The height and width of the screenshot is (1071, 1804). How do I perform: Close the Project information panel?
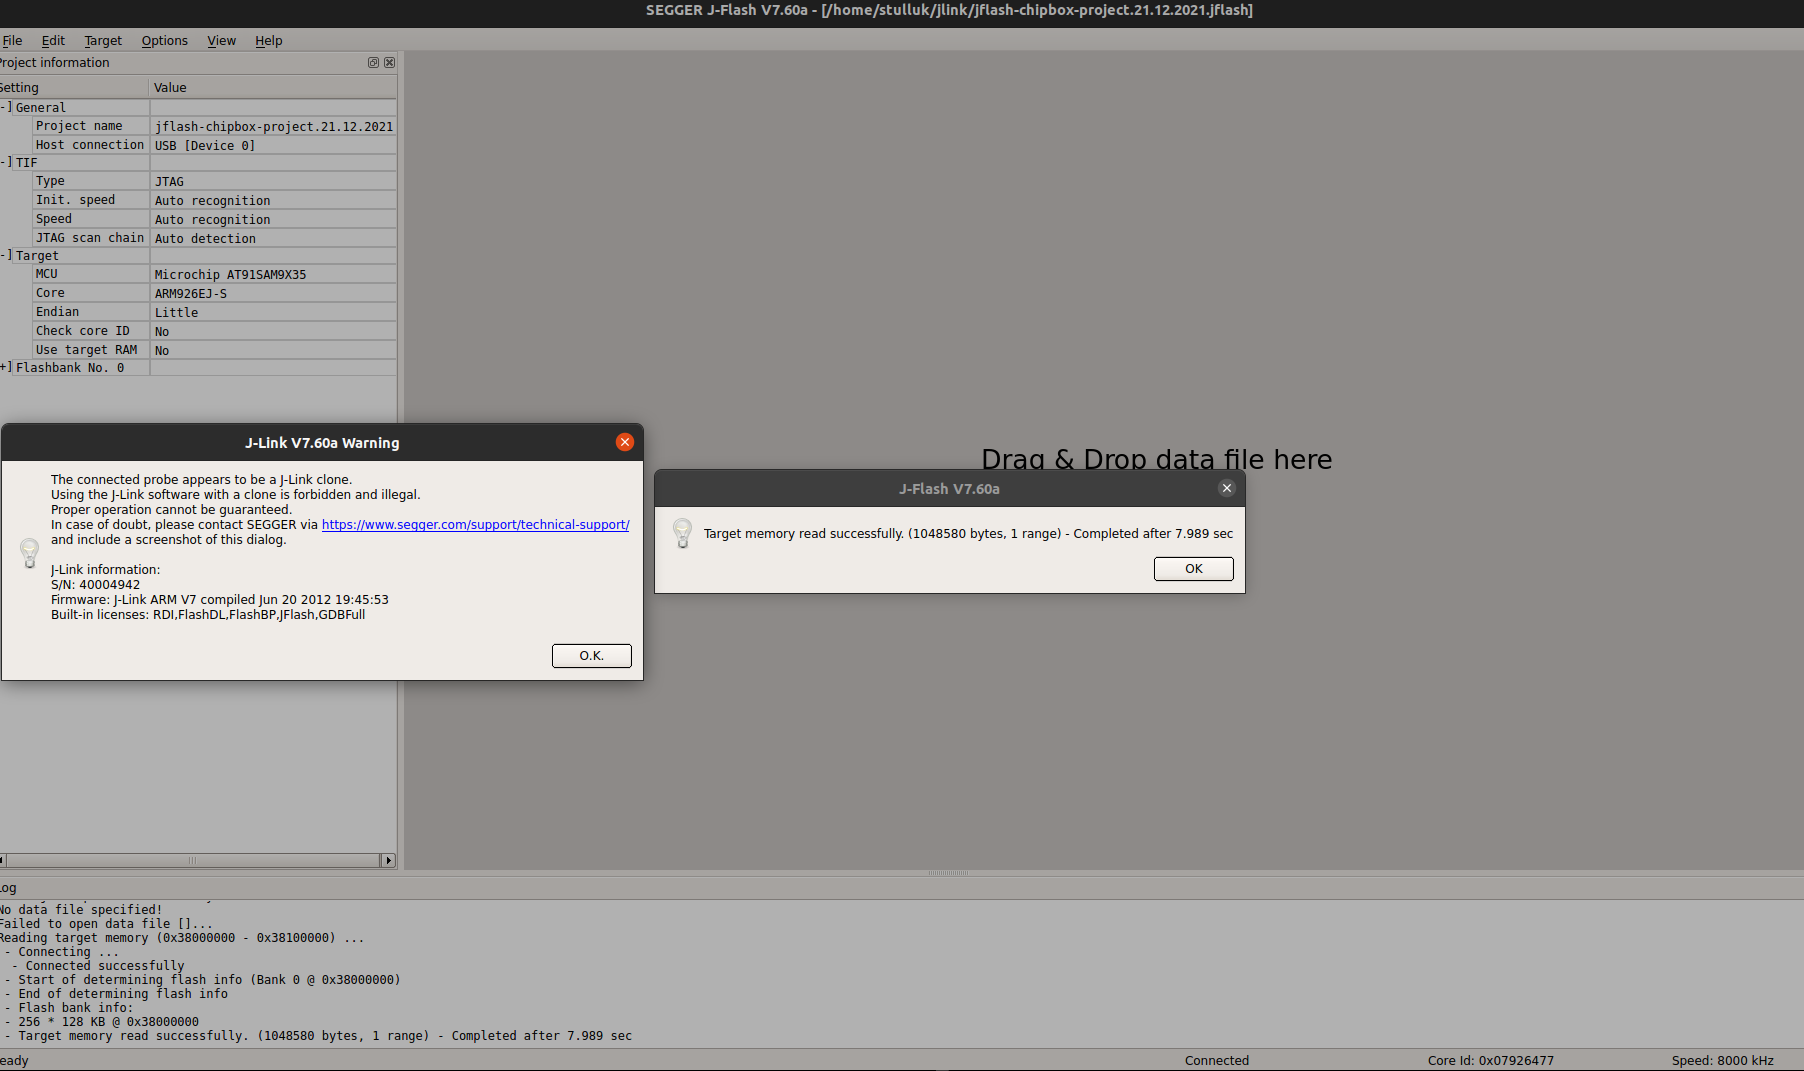(389, 62)
